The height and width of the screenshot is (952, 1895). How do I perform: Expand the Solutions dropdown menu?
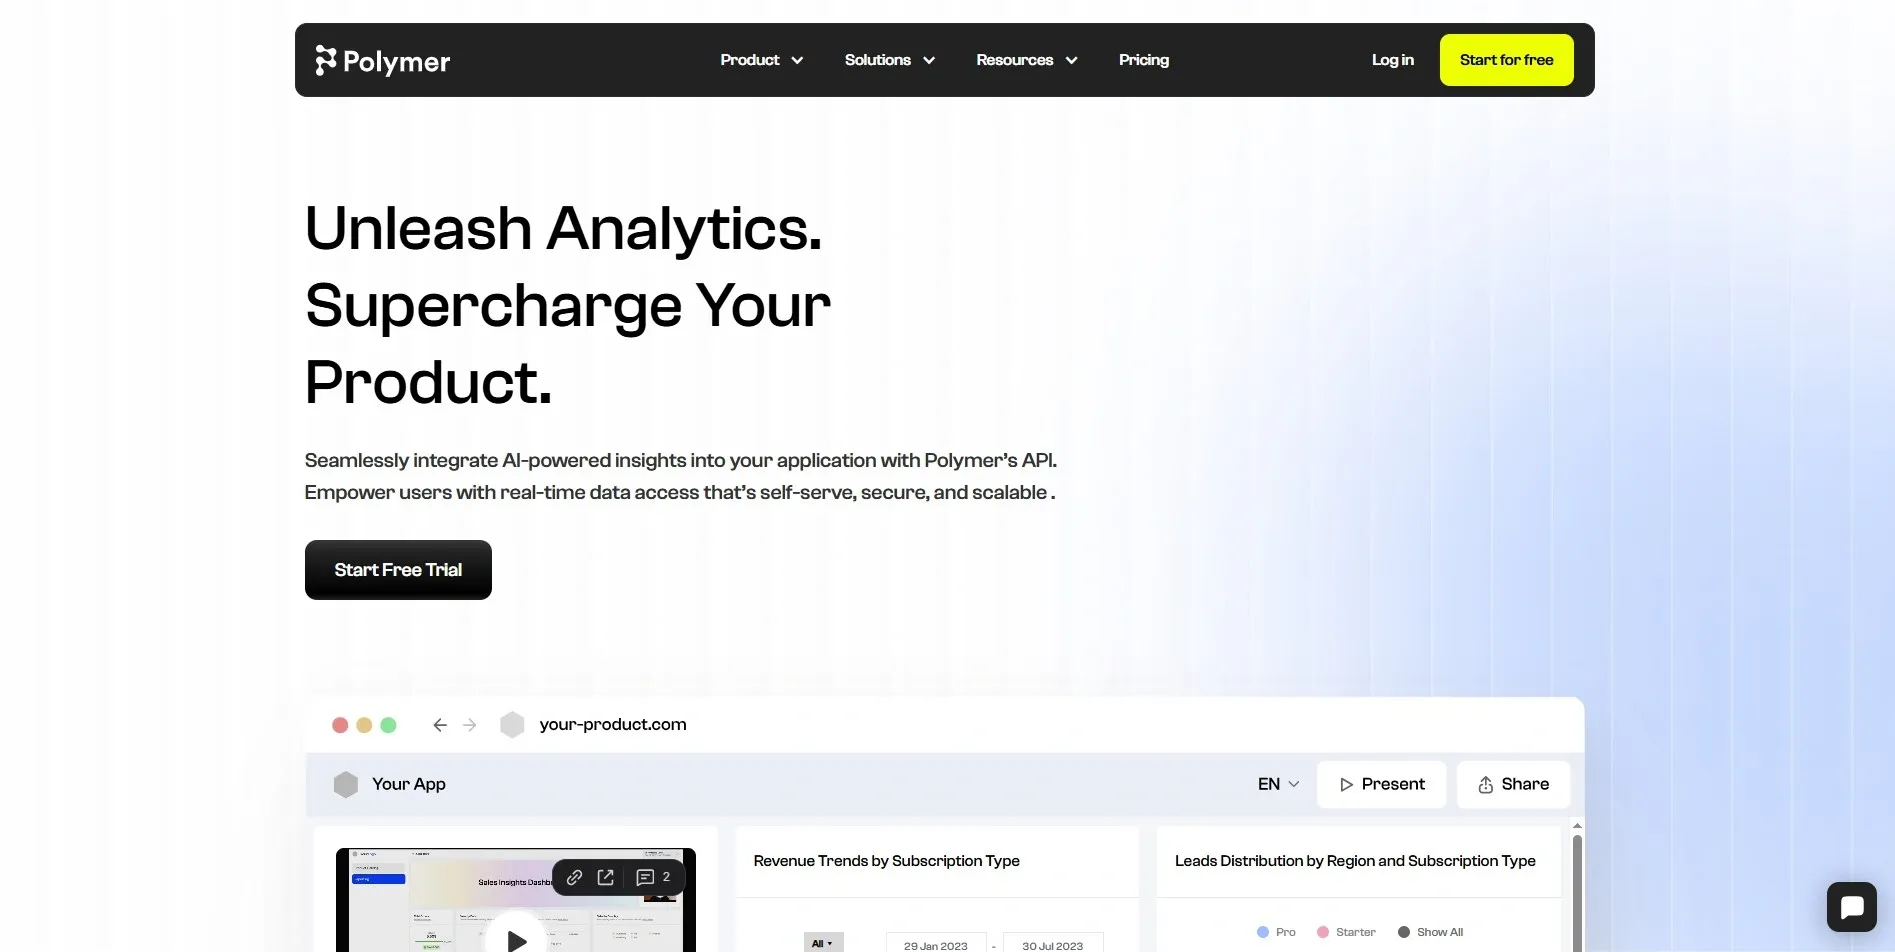[890, 60]
